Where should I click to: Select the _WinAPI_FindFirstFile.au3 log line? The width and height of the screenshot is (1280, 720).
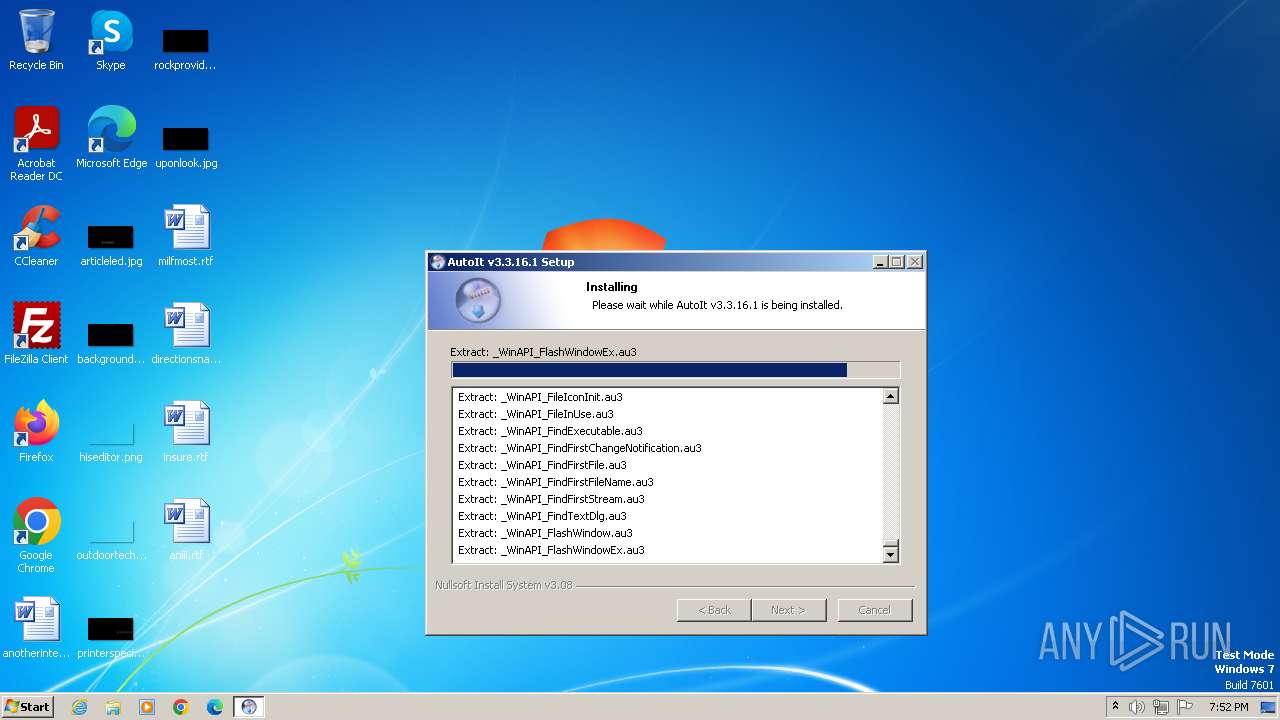point(542,465)
